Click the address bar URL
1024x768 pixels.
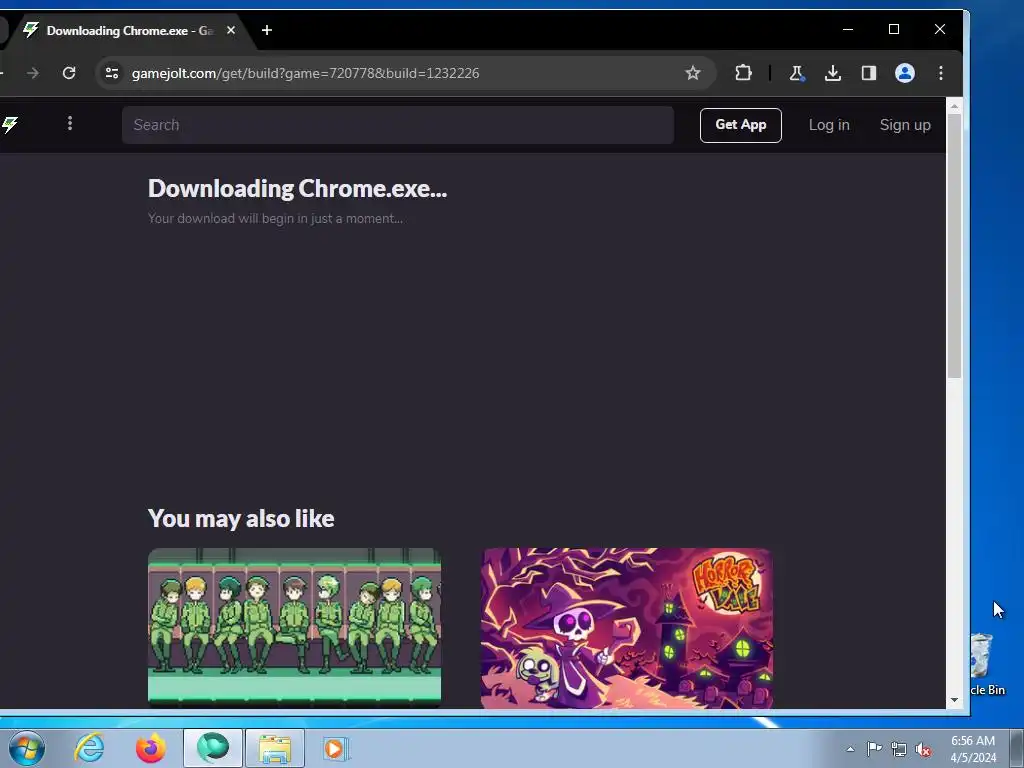[x=306, y=73]
